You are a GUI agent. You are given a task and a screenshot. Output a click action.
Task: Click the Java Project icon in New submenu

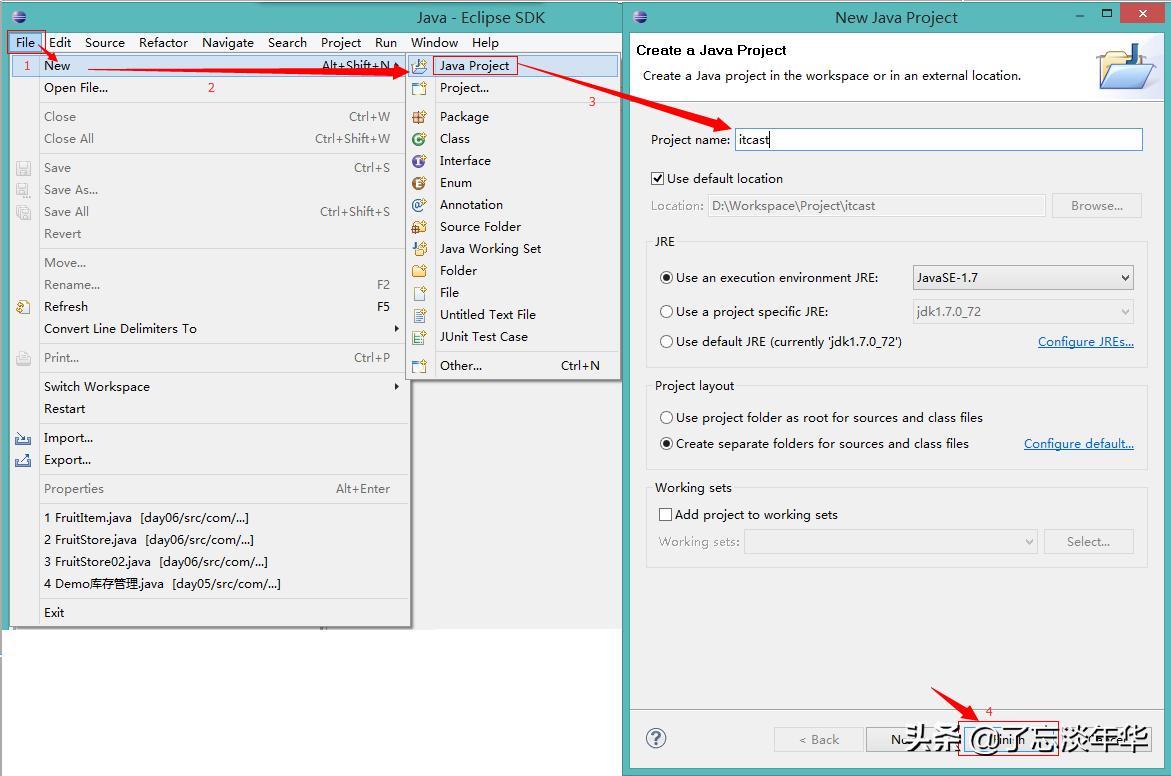[420, 66]
